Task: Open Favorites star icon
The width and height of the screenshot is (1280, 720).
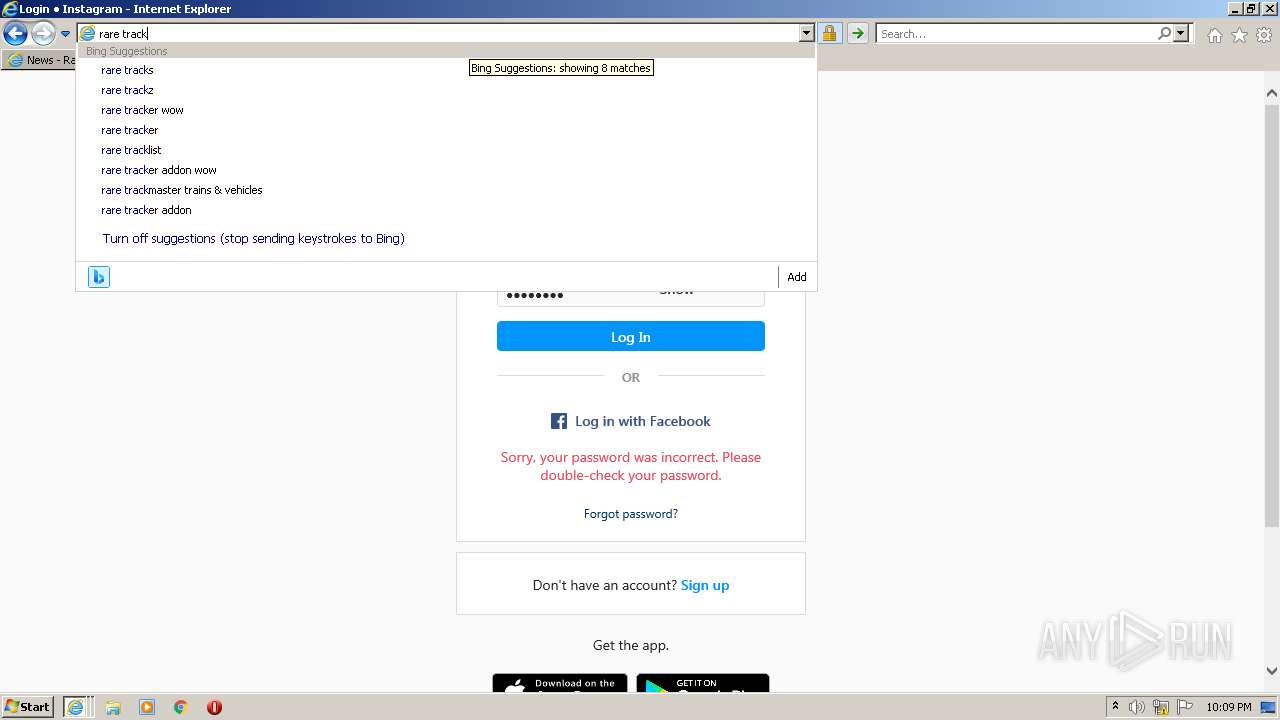Action: pyautogui.click(x=1239, y=35)
